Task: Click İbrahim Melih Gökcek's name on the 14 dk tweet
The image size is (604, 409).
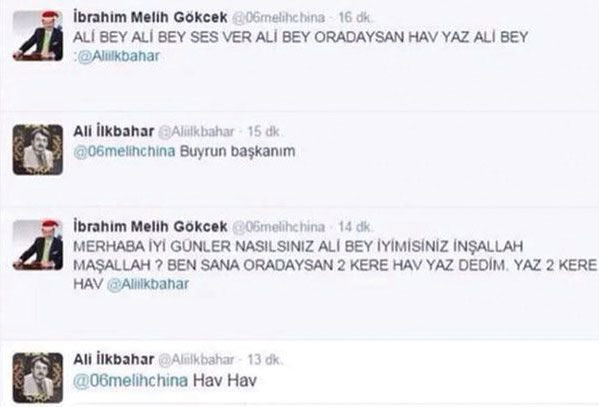Action: [x=150, y=226]
